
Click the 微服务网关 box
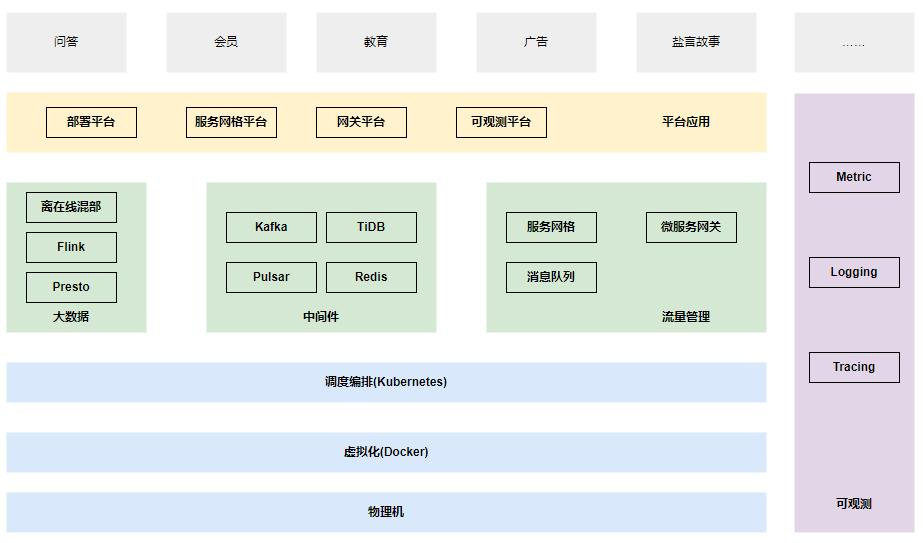click(x=691, y=227)
